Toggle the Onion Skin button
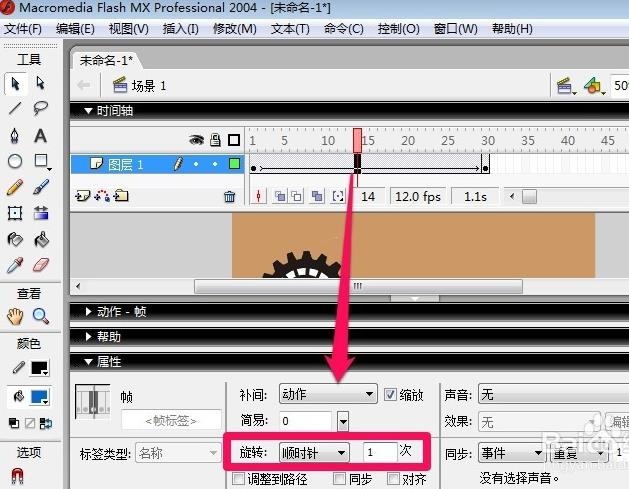 click(x=280, y=196)
